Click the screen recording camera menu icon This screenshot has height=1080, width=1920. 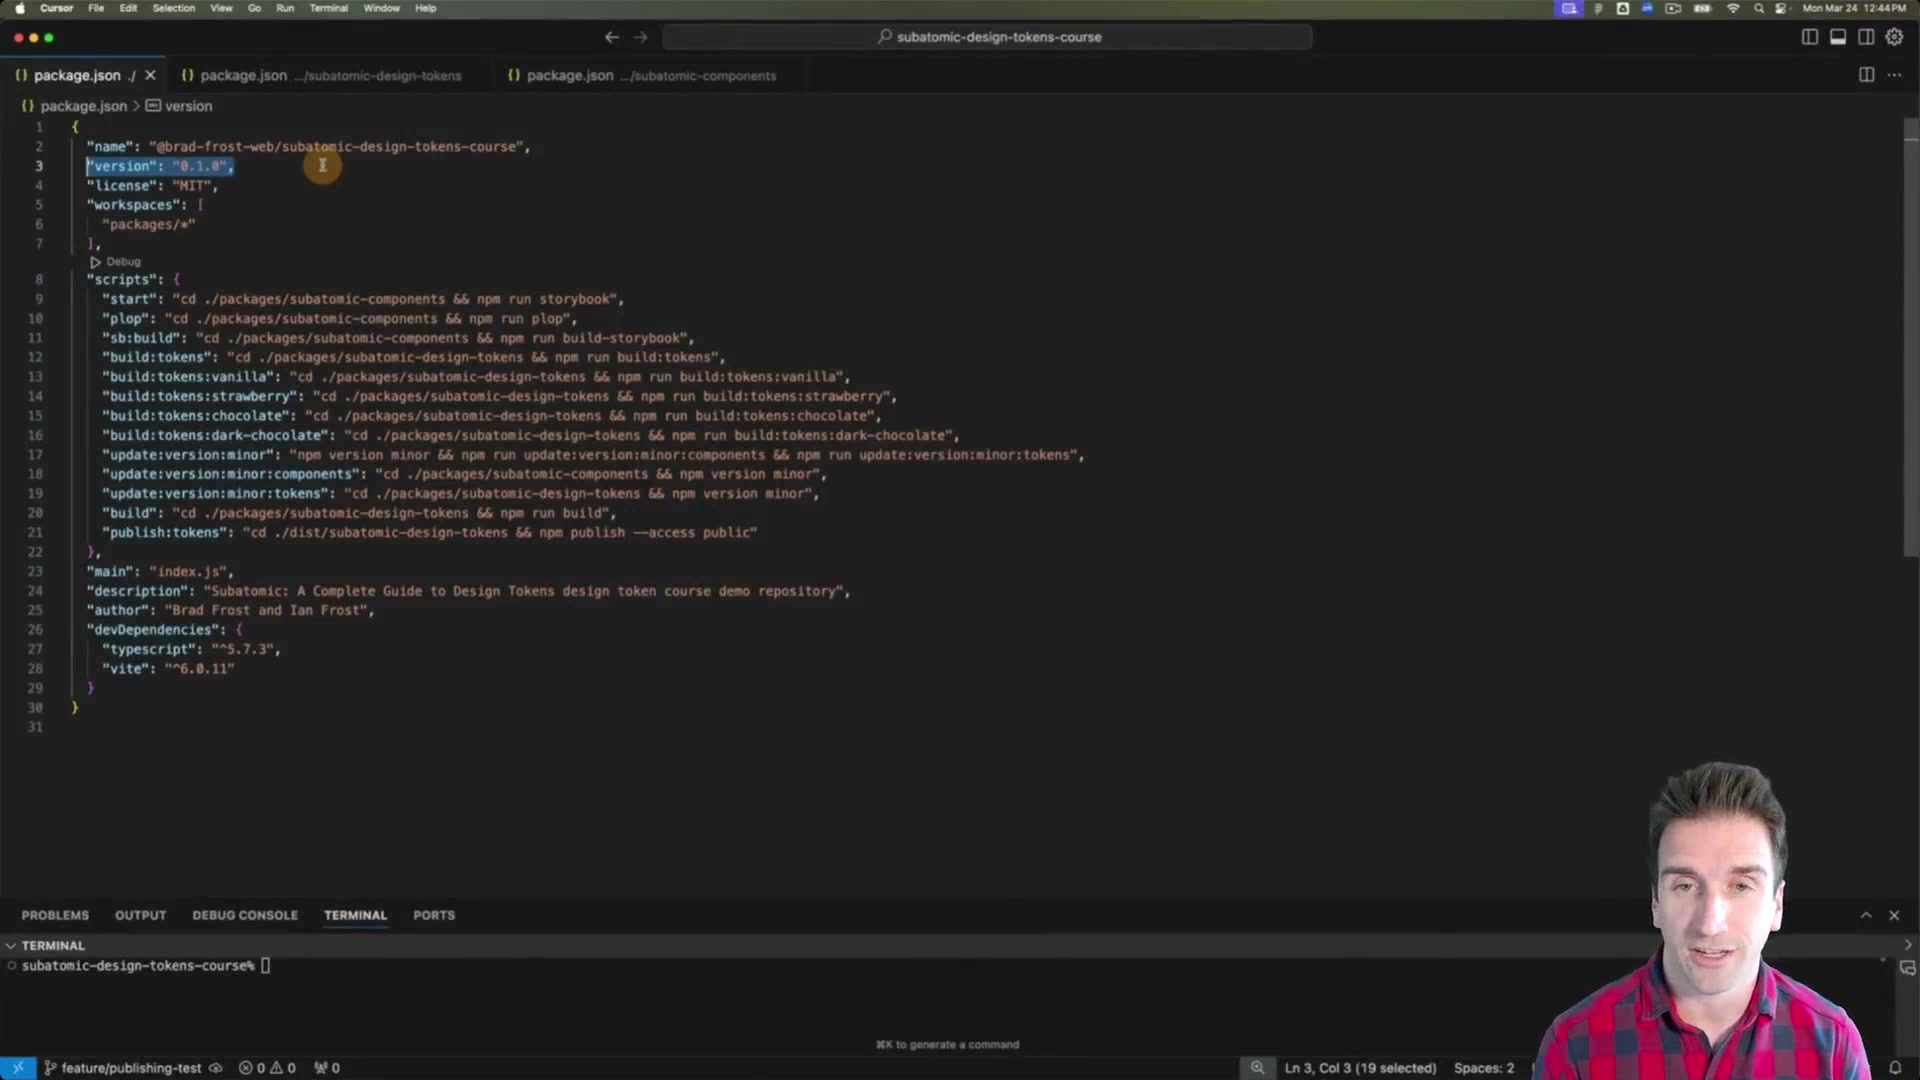pos(1673,8)
